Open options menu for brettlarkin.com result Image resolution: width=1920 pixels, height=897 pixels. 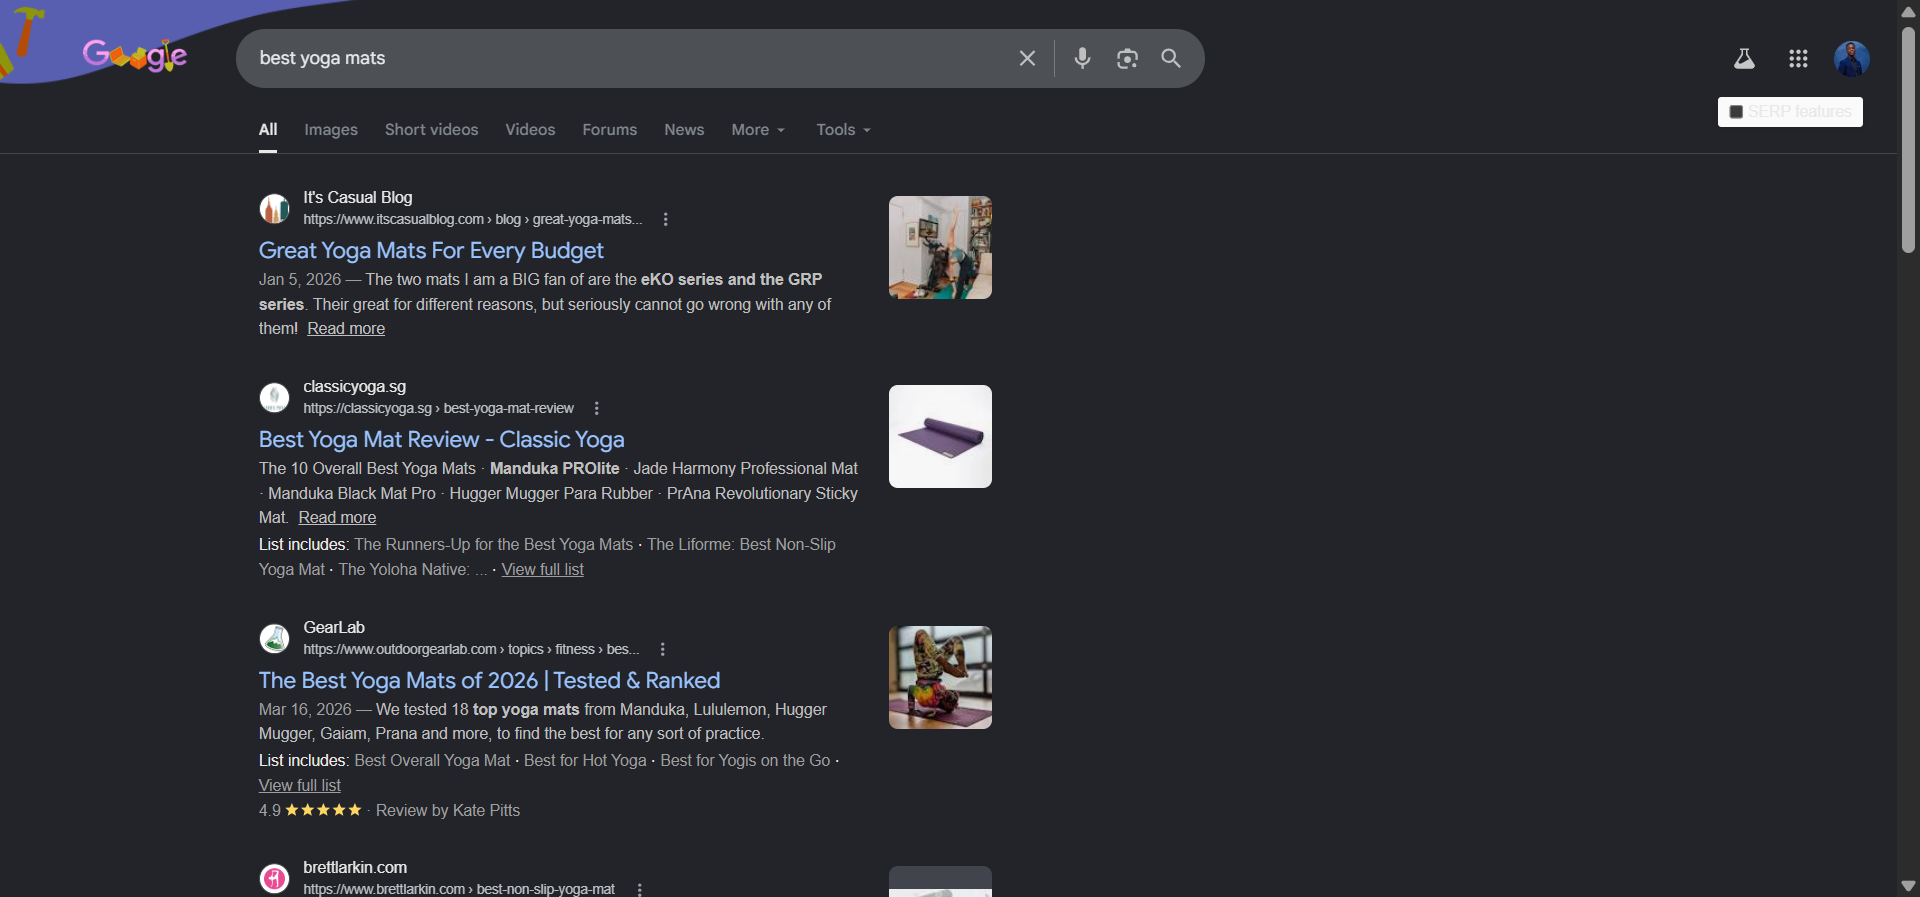tap(640, 889)
